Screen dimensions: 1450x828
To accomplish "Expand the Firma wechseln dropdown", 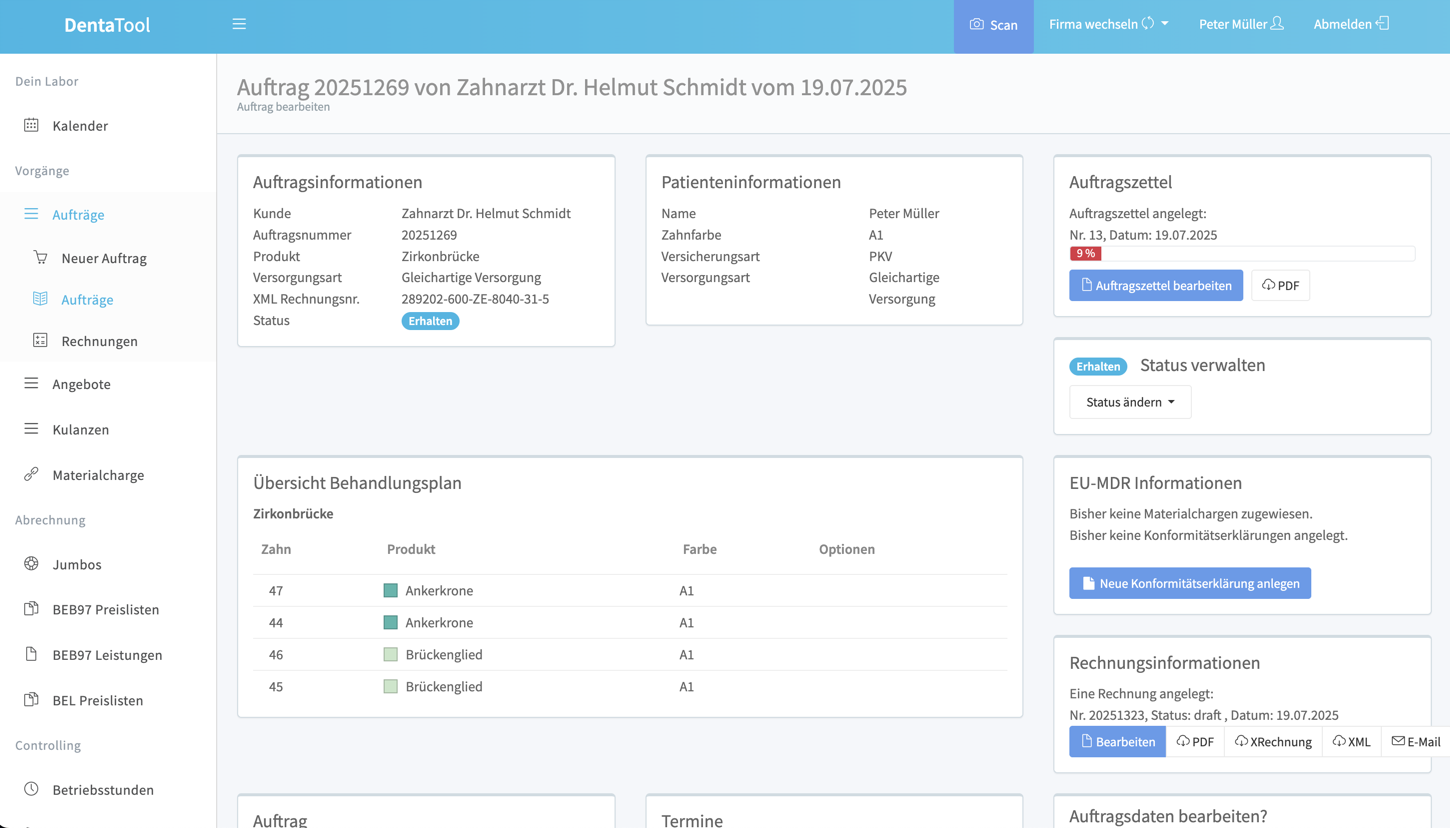I will (x=1108, y=24).
